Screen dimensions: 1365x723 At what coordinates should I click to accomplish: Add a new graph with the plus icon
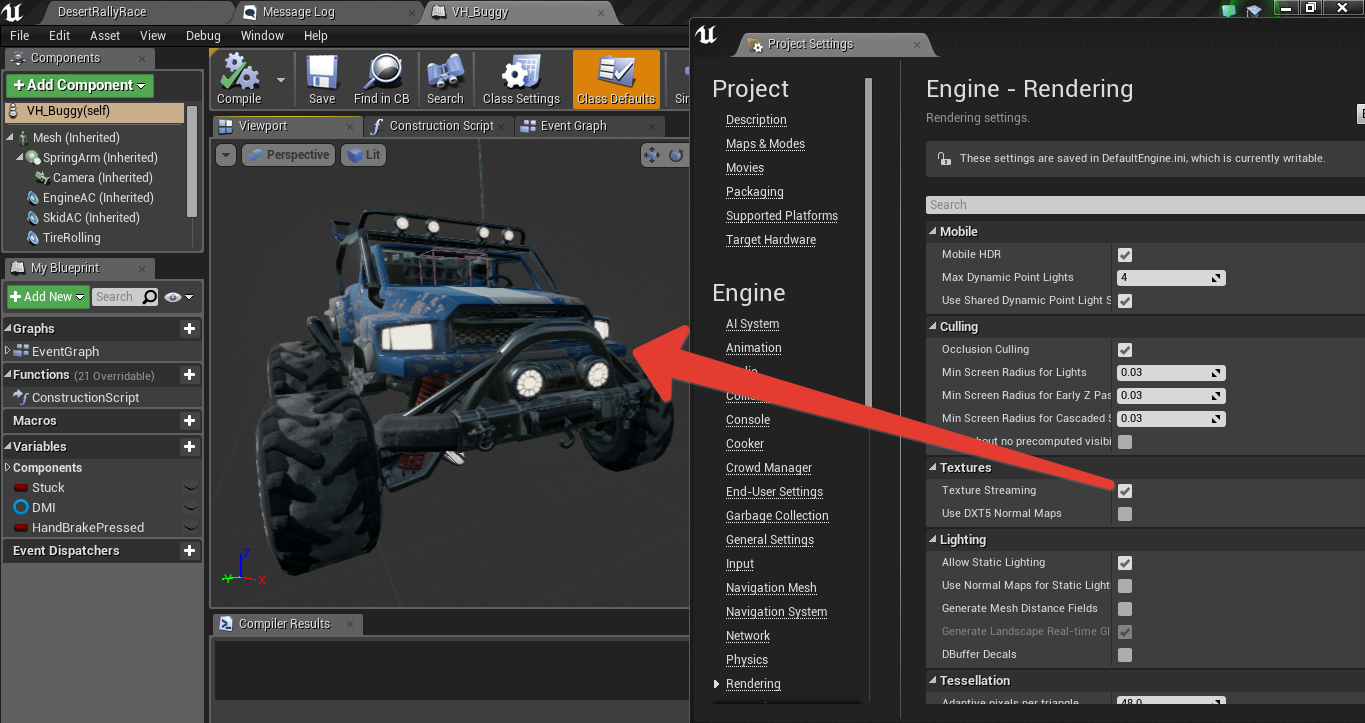(189, 329)
